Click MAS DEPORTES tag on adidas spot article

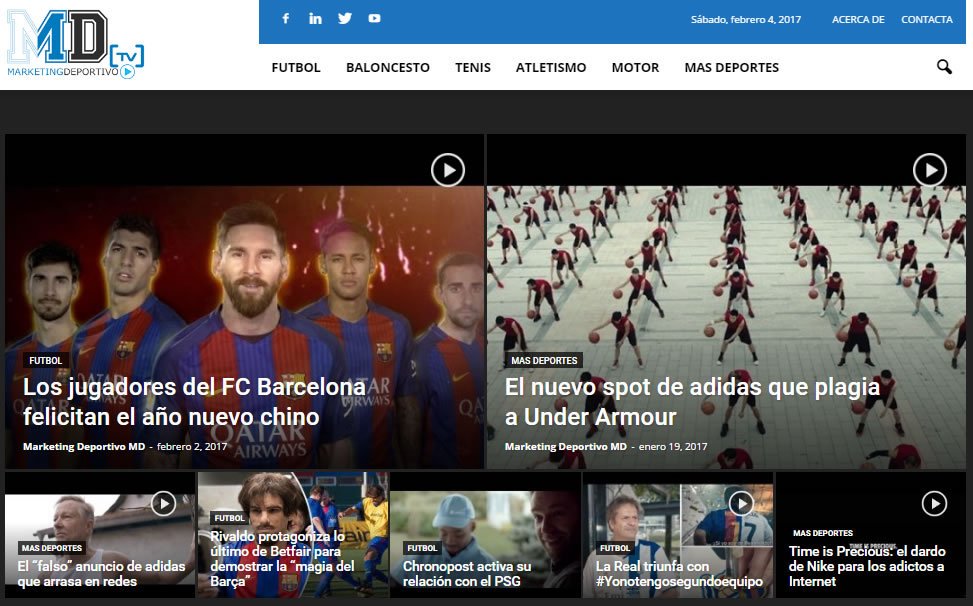544,360
